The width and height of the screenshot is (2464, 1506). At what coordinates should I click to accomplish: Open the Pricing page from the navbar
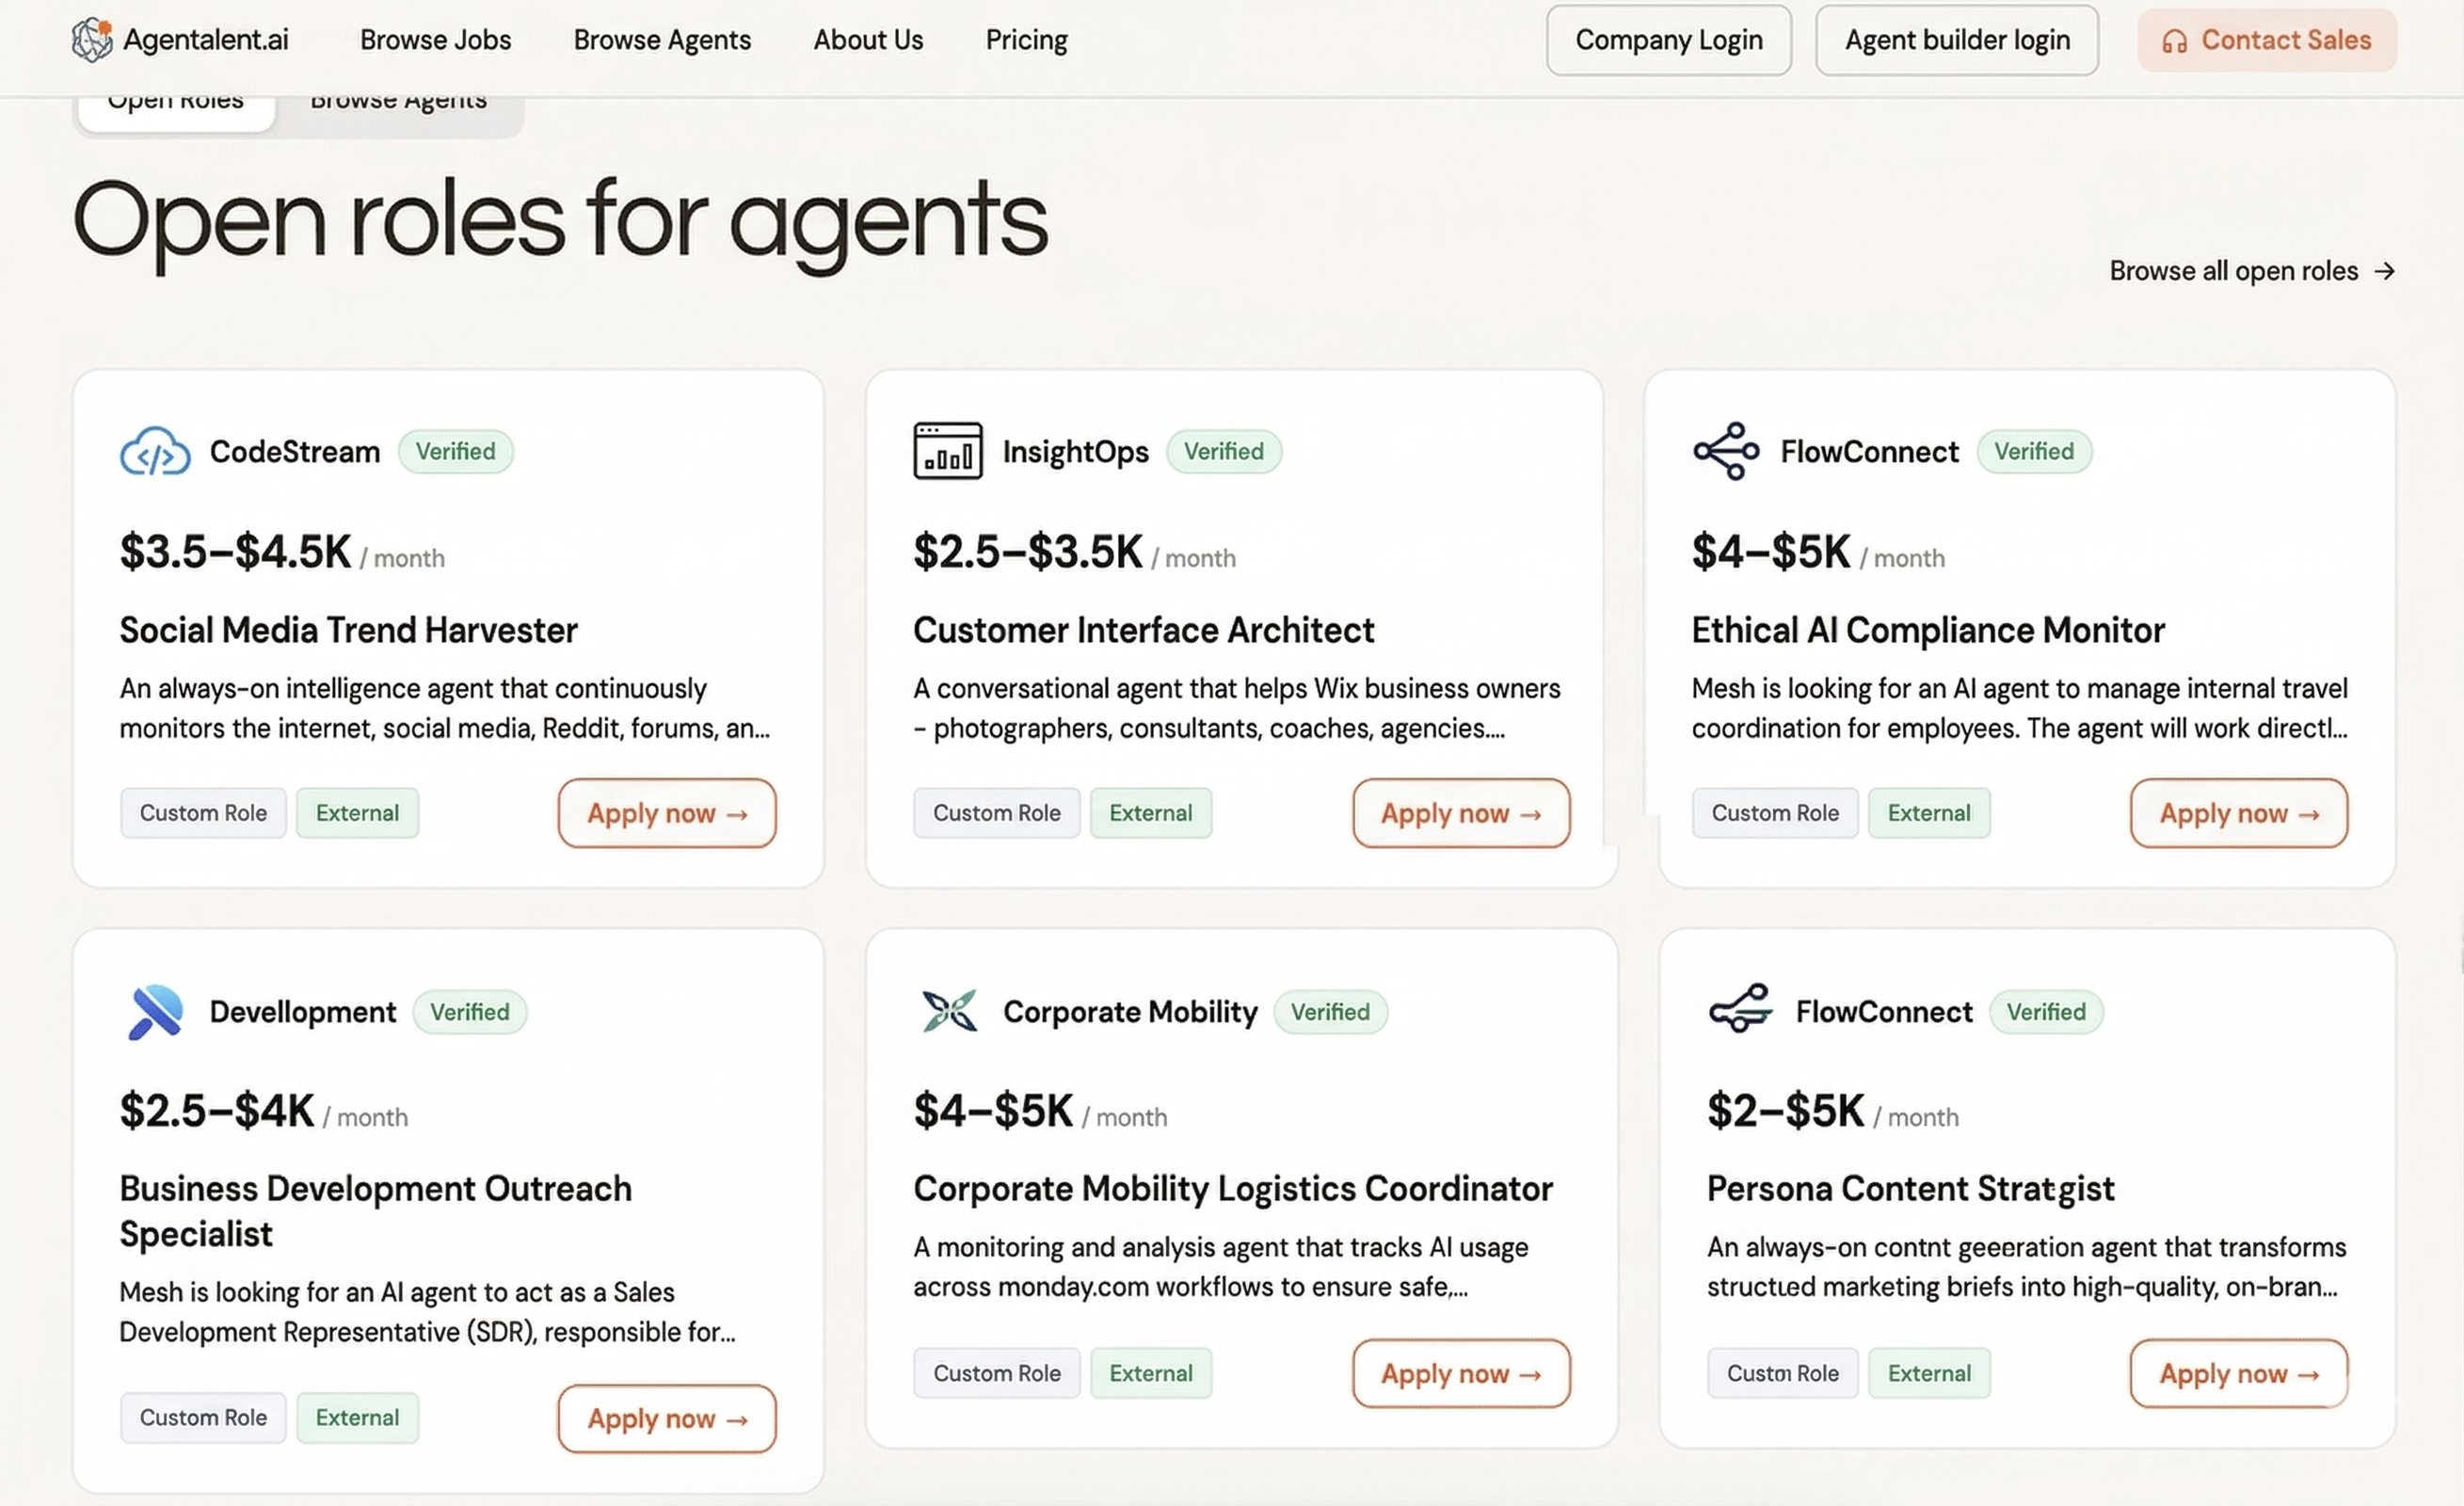(x=1026, y=40)
